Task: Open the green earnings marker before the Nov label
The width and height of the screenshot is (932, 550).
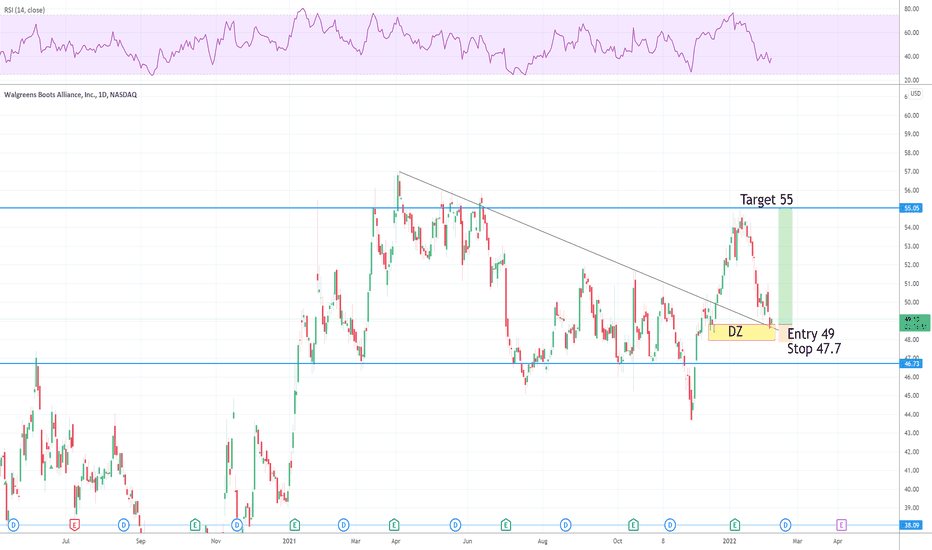Action: [x=195, y=525]
